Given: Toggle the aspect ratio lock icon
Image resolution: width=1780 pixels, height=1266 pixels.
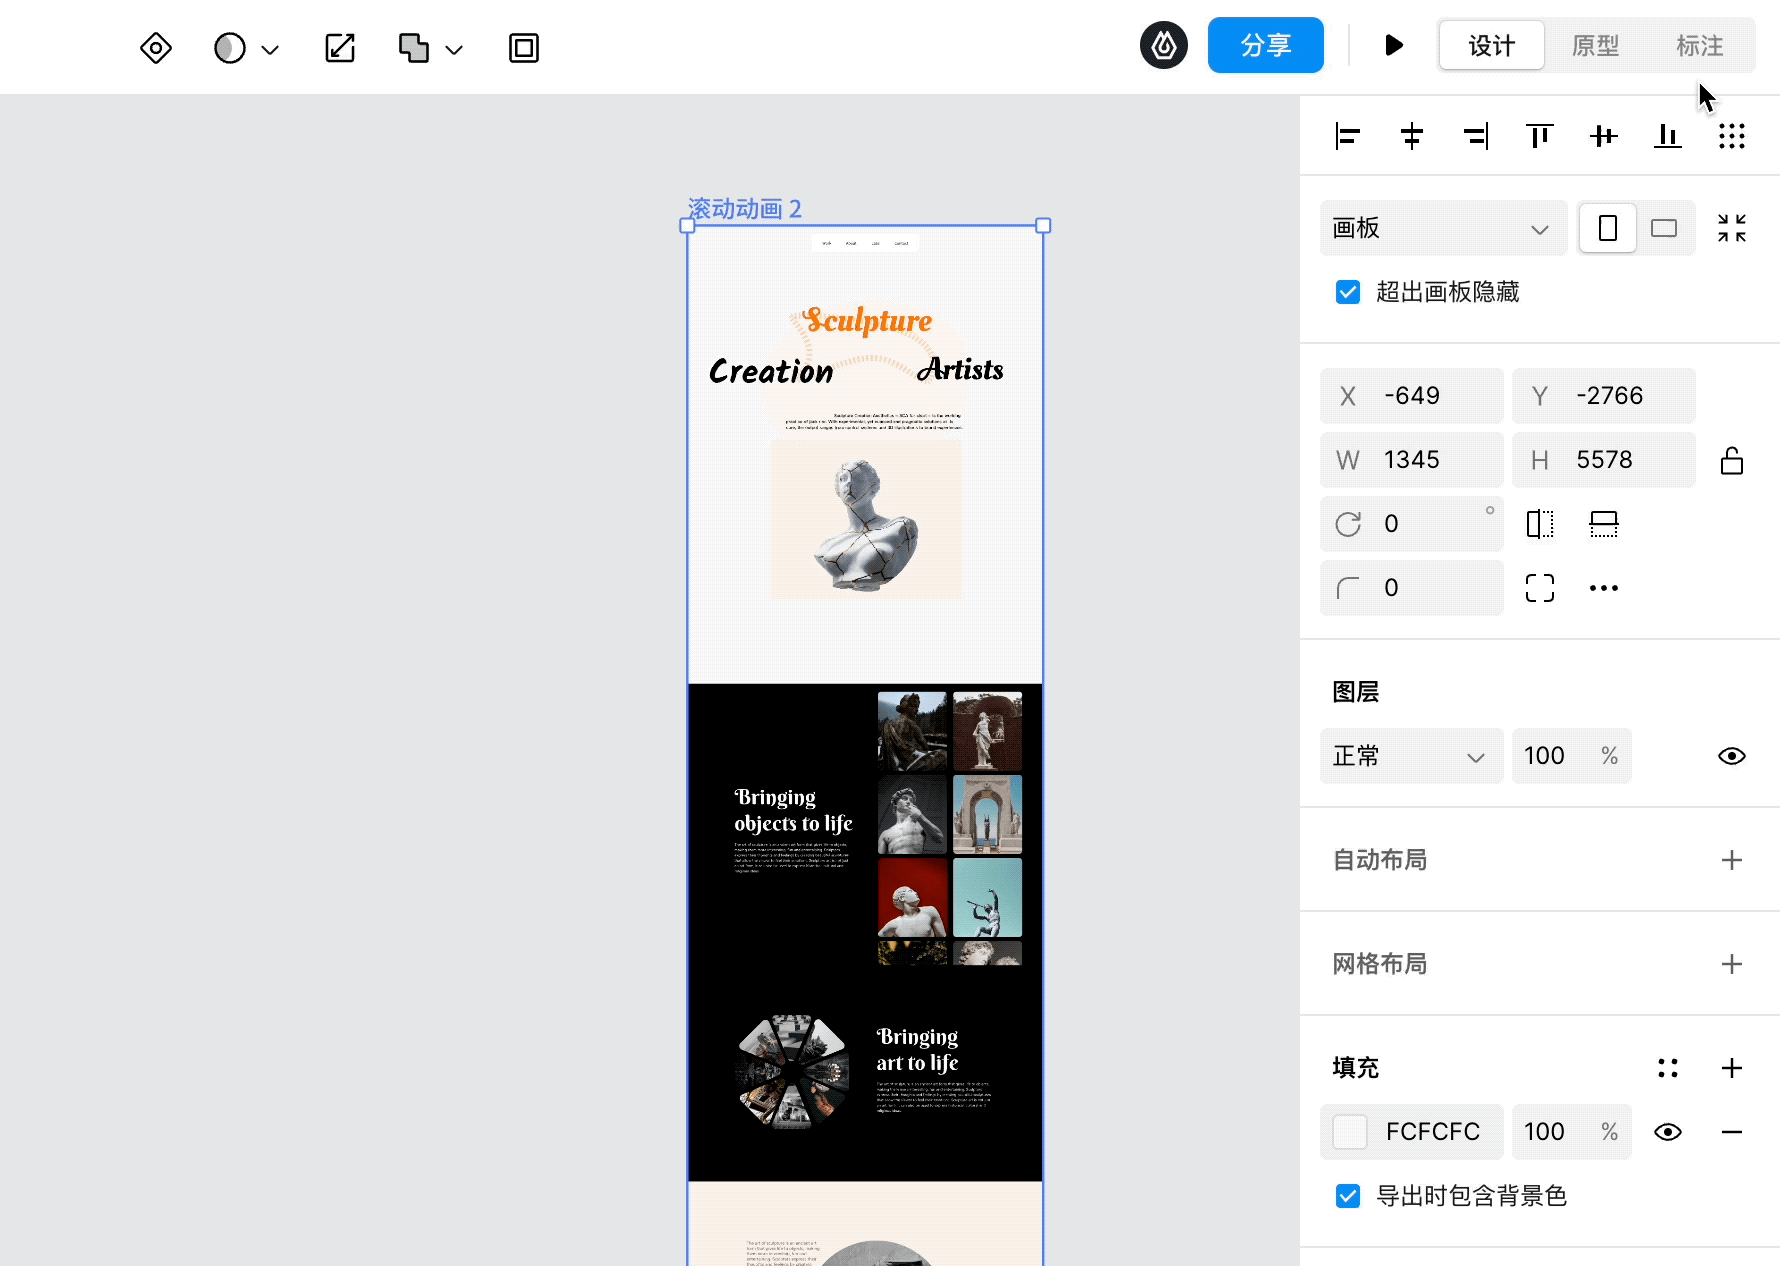Looking at the screenshot, I should coord(1732,460).
